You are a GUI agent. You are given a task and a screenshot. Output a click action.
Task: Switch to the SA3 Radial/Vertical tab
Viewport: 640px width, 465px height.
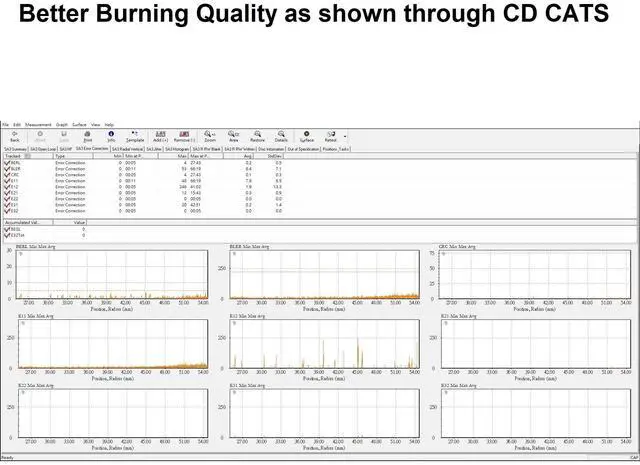127,149
